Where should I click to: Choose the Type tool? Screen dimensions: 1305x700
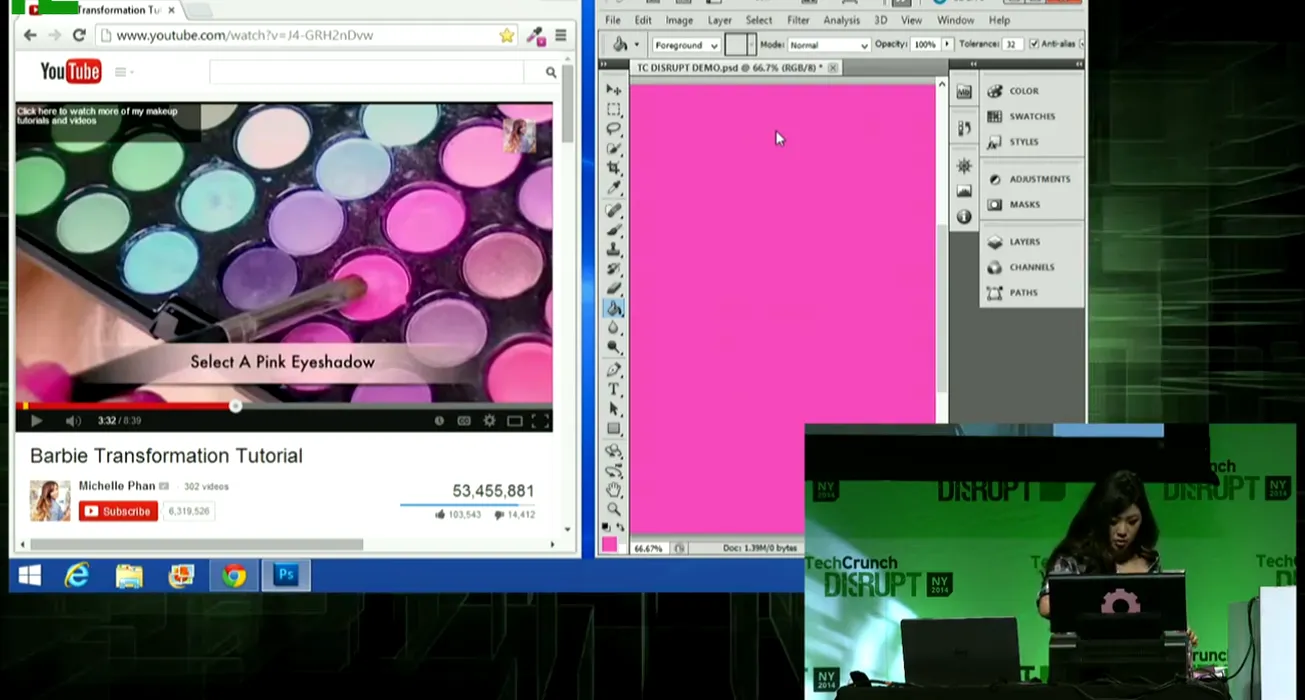click(614, 389)
